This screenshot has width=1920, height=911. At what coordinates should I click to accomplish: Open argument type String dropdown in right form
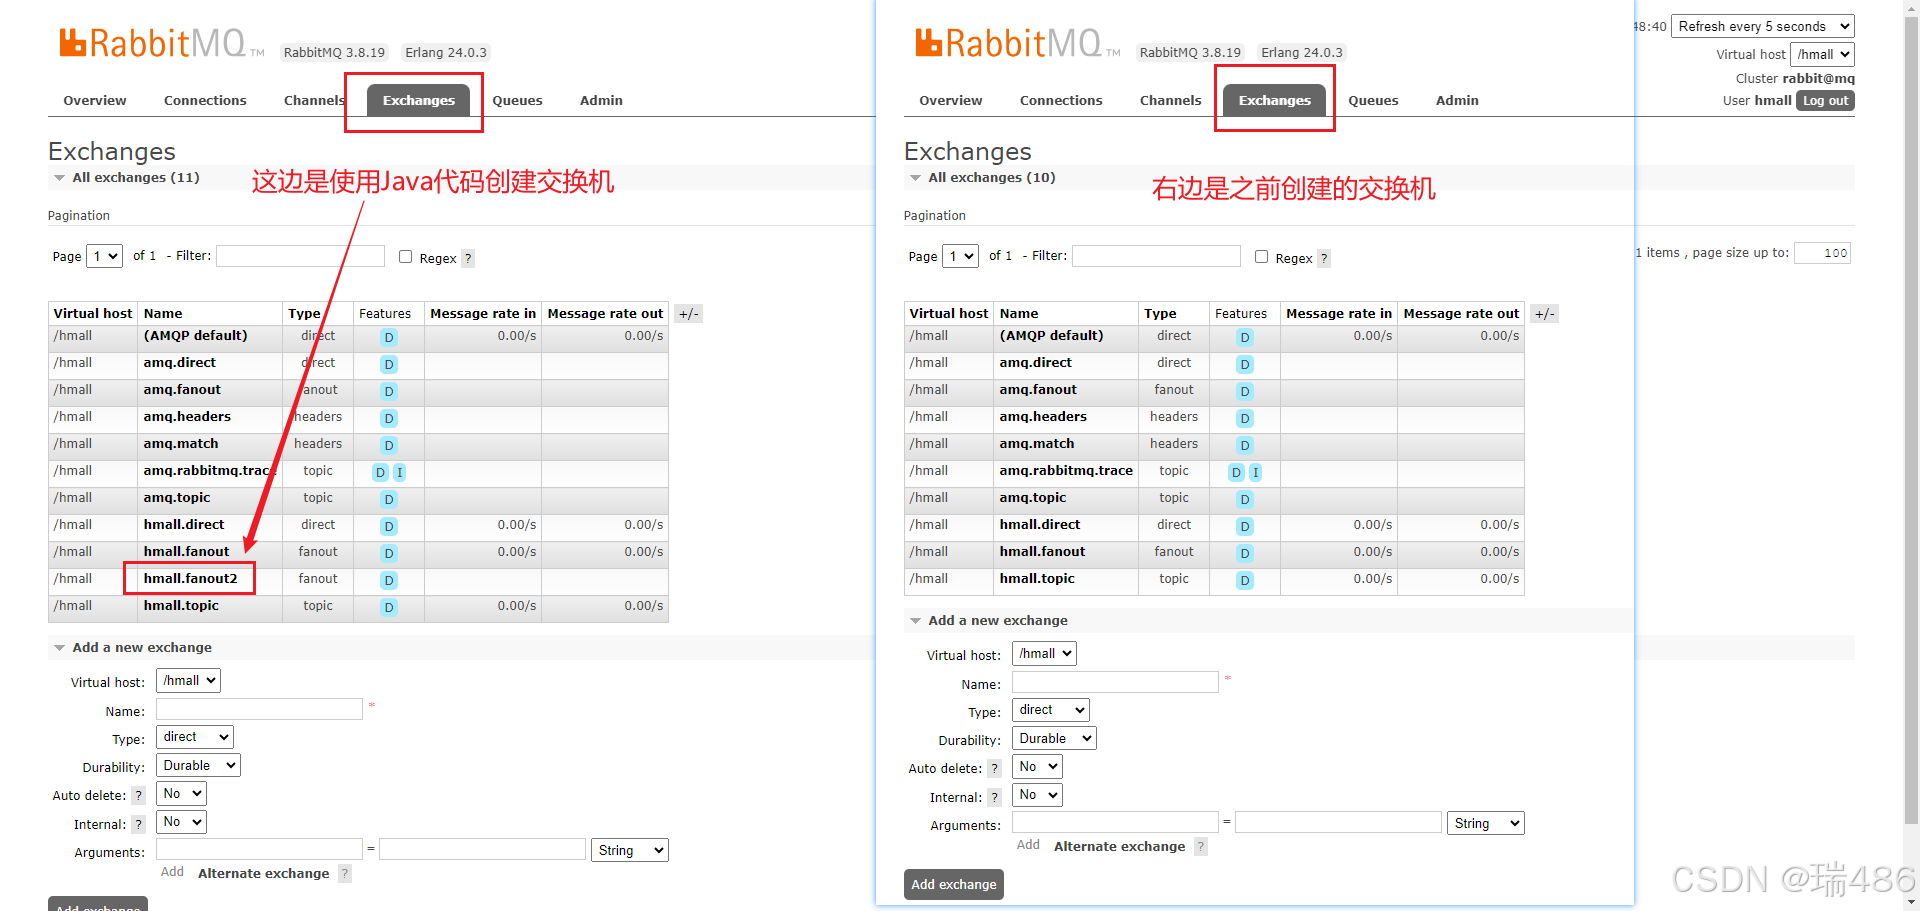(1486, 823)
